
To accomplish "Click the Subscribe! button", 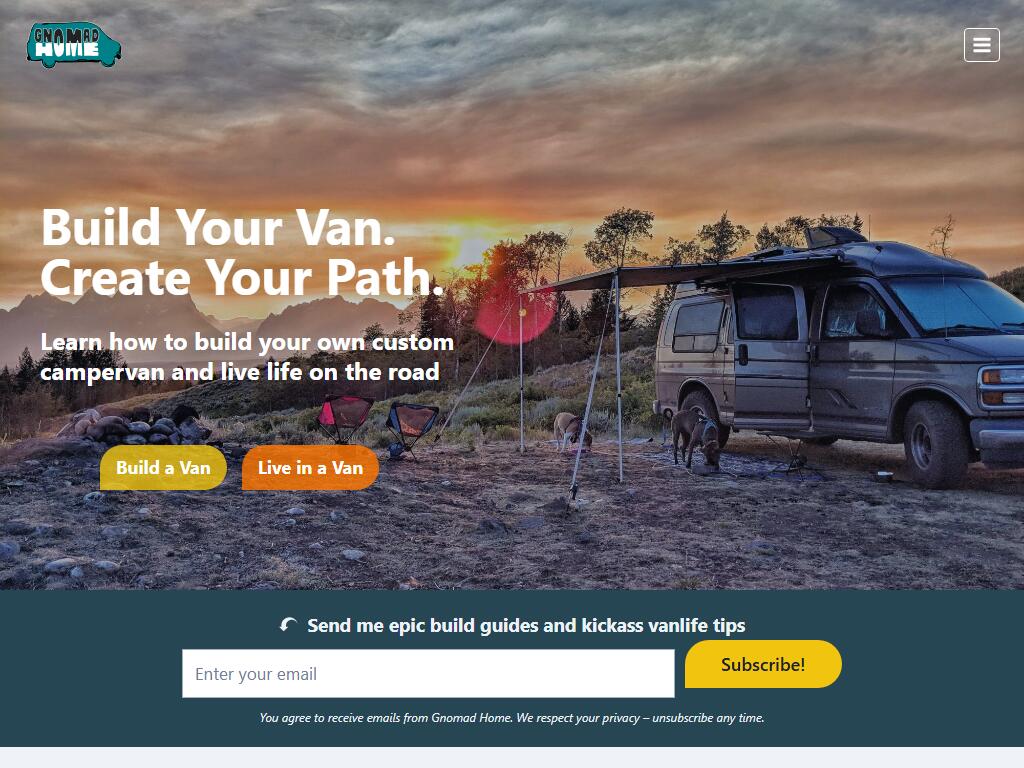I will point(763,664).
